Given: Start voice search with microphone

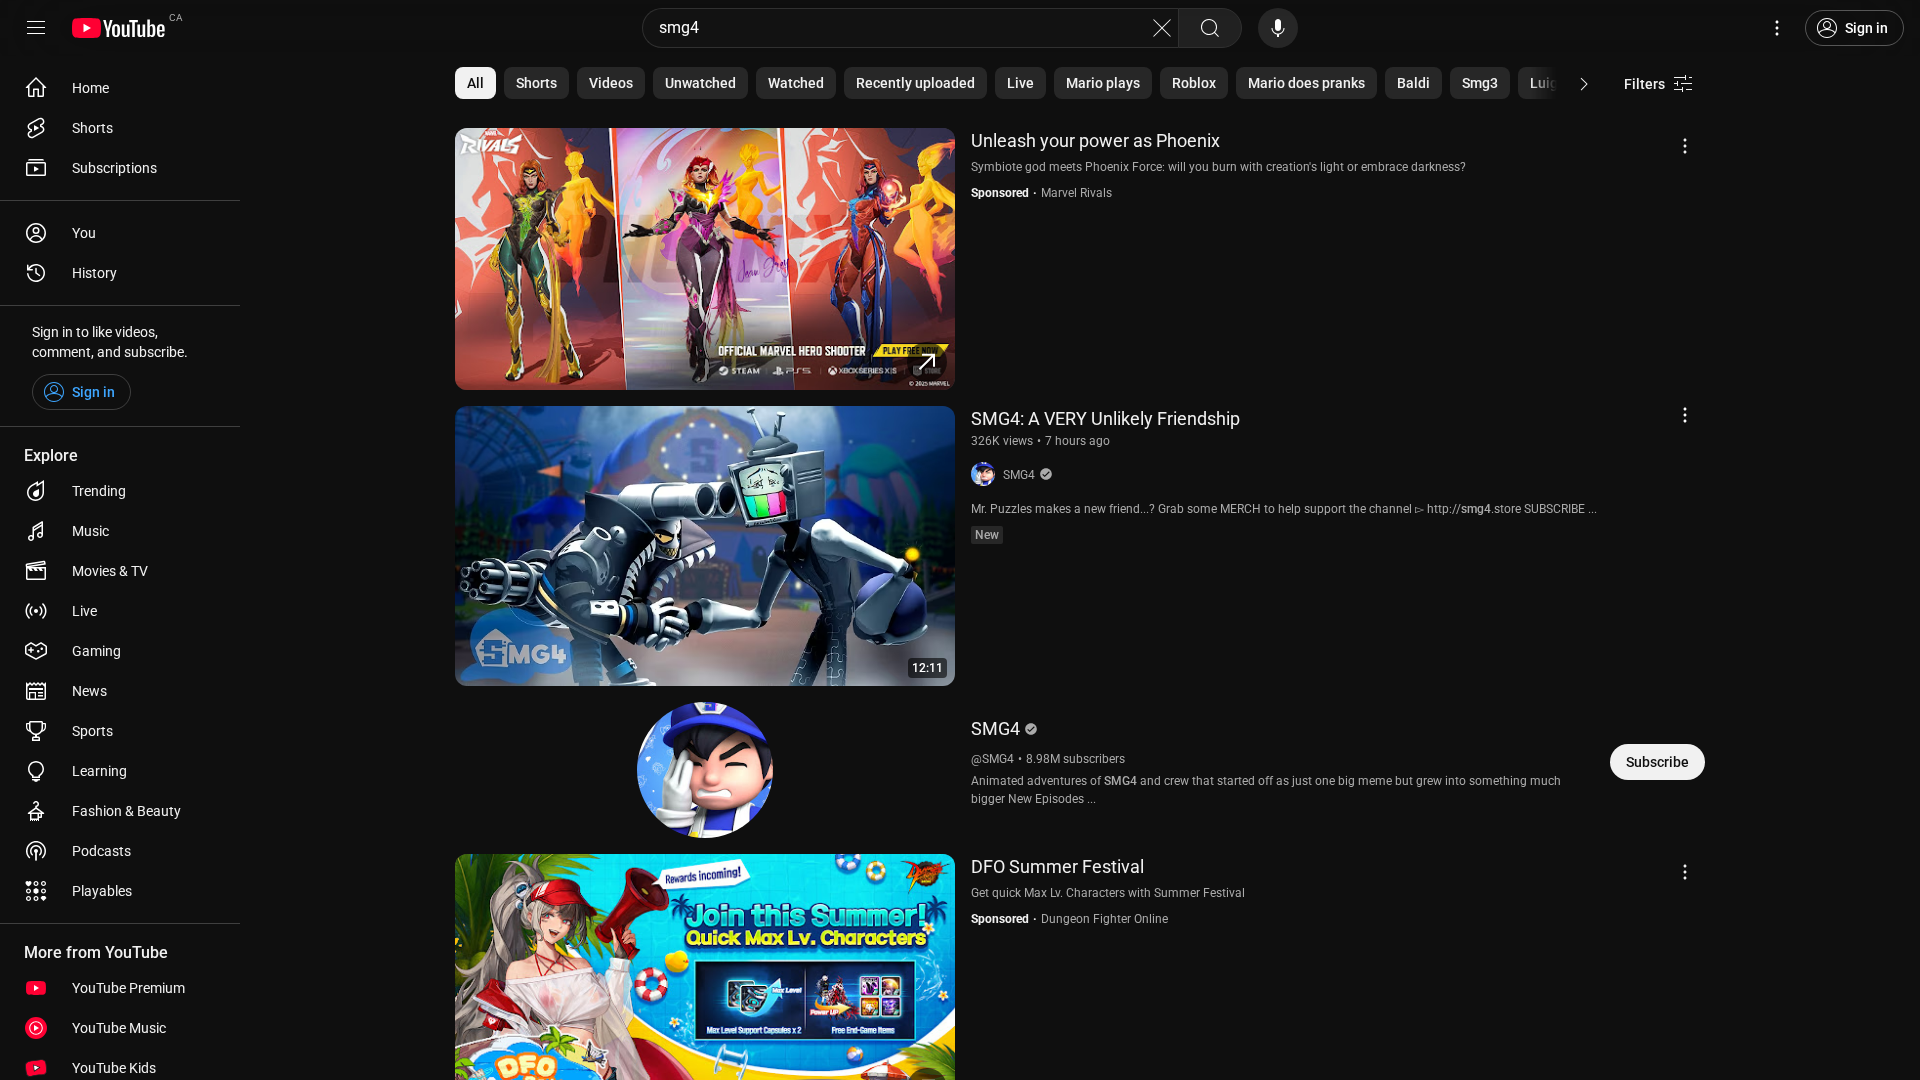Looking at the screenshot, I should point(1278,28).
